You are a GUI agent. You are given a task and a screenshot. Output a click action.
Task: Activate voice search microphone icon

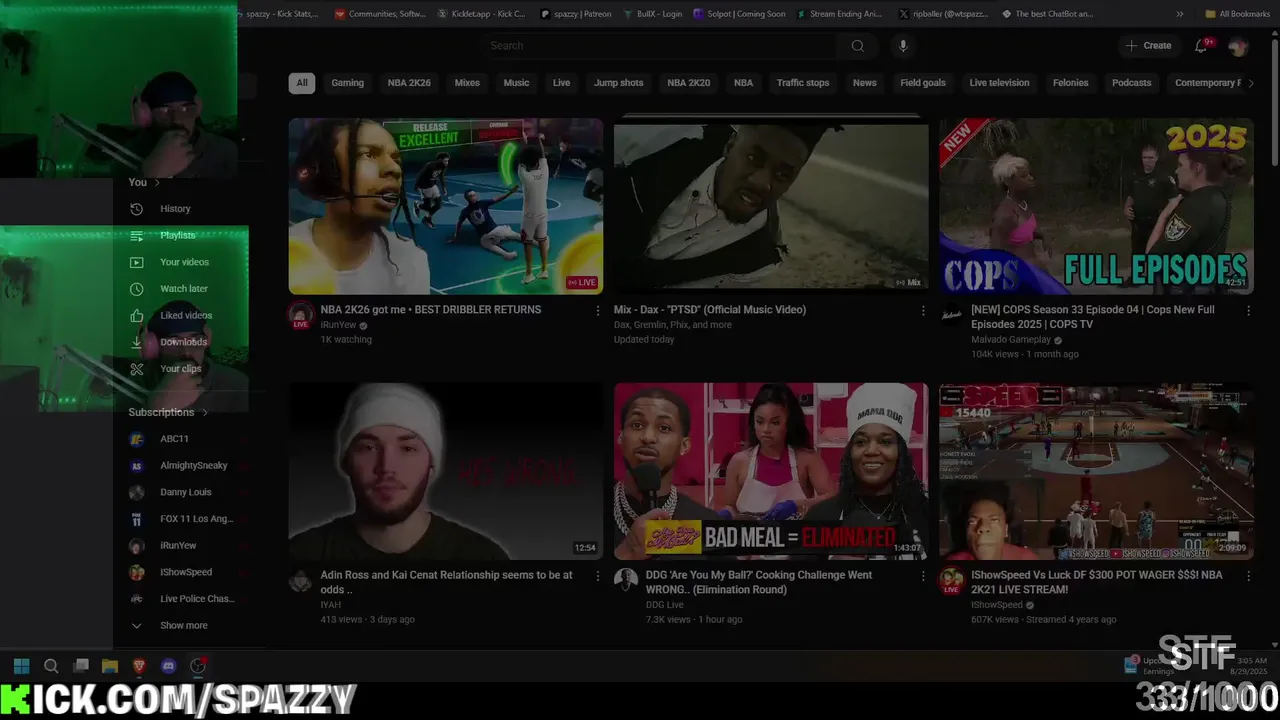(x=903, y=45)
